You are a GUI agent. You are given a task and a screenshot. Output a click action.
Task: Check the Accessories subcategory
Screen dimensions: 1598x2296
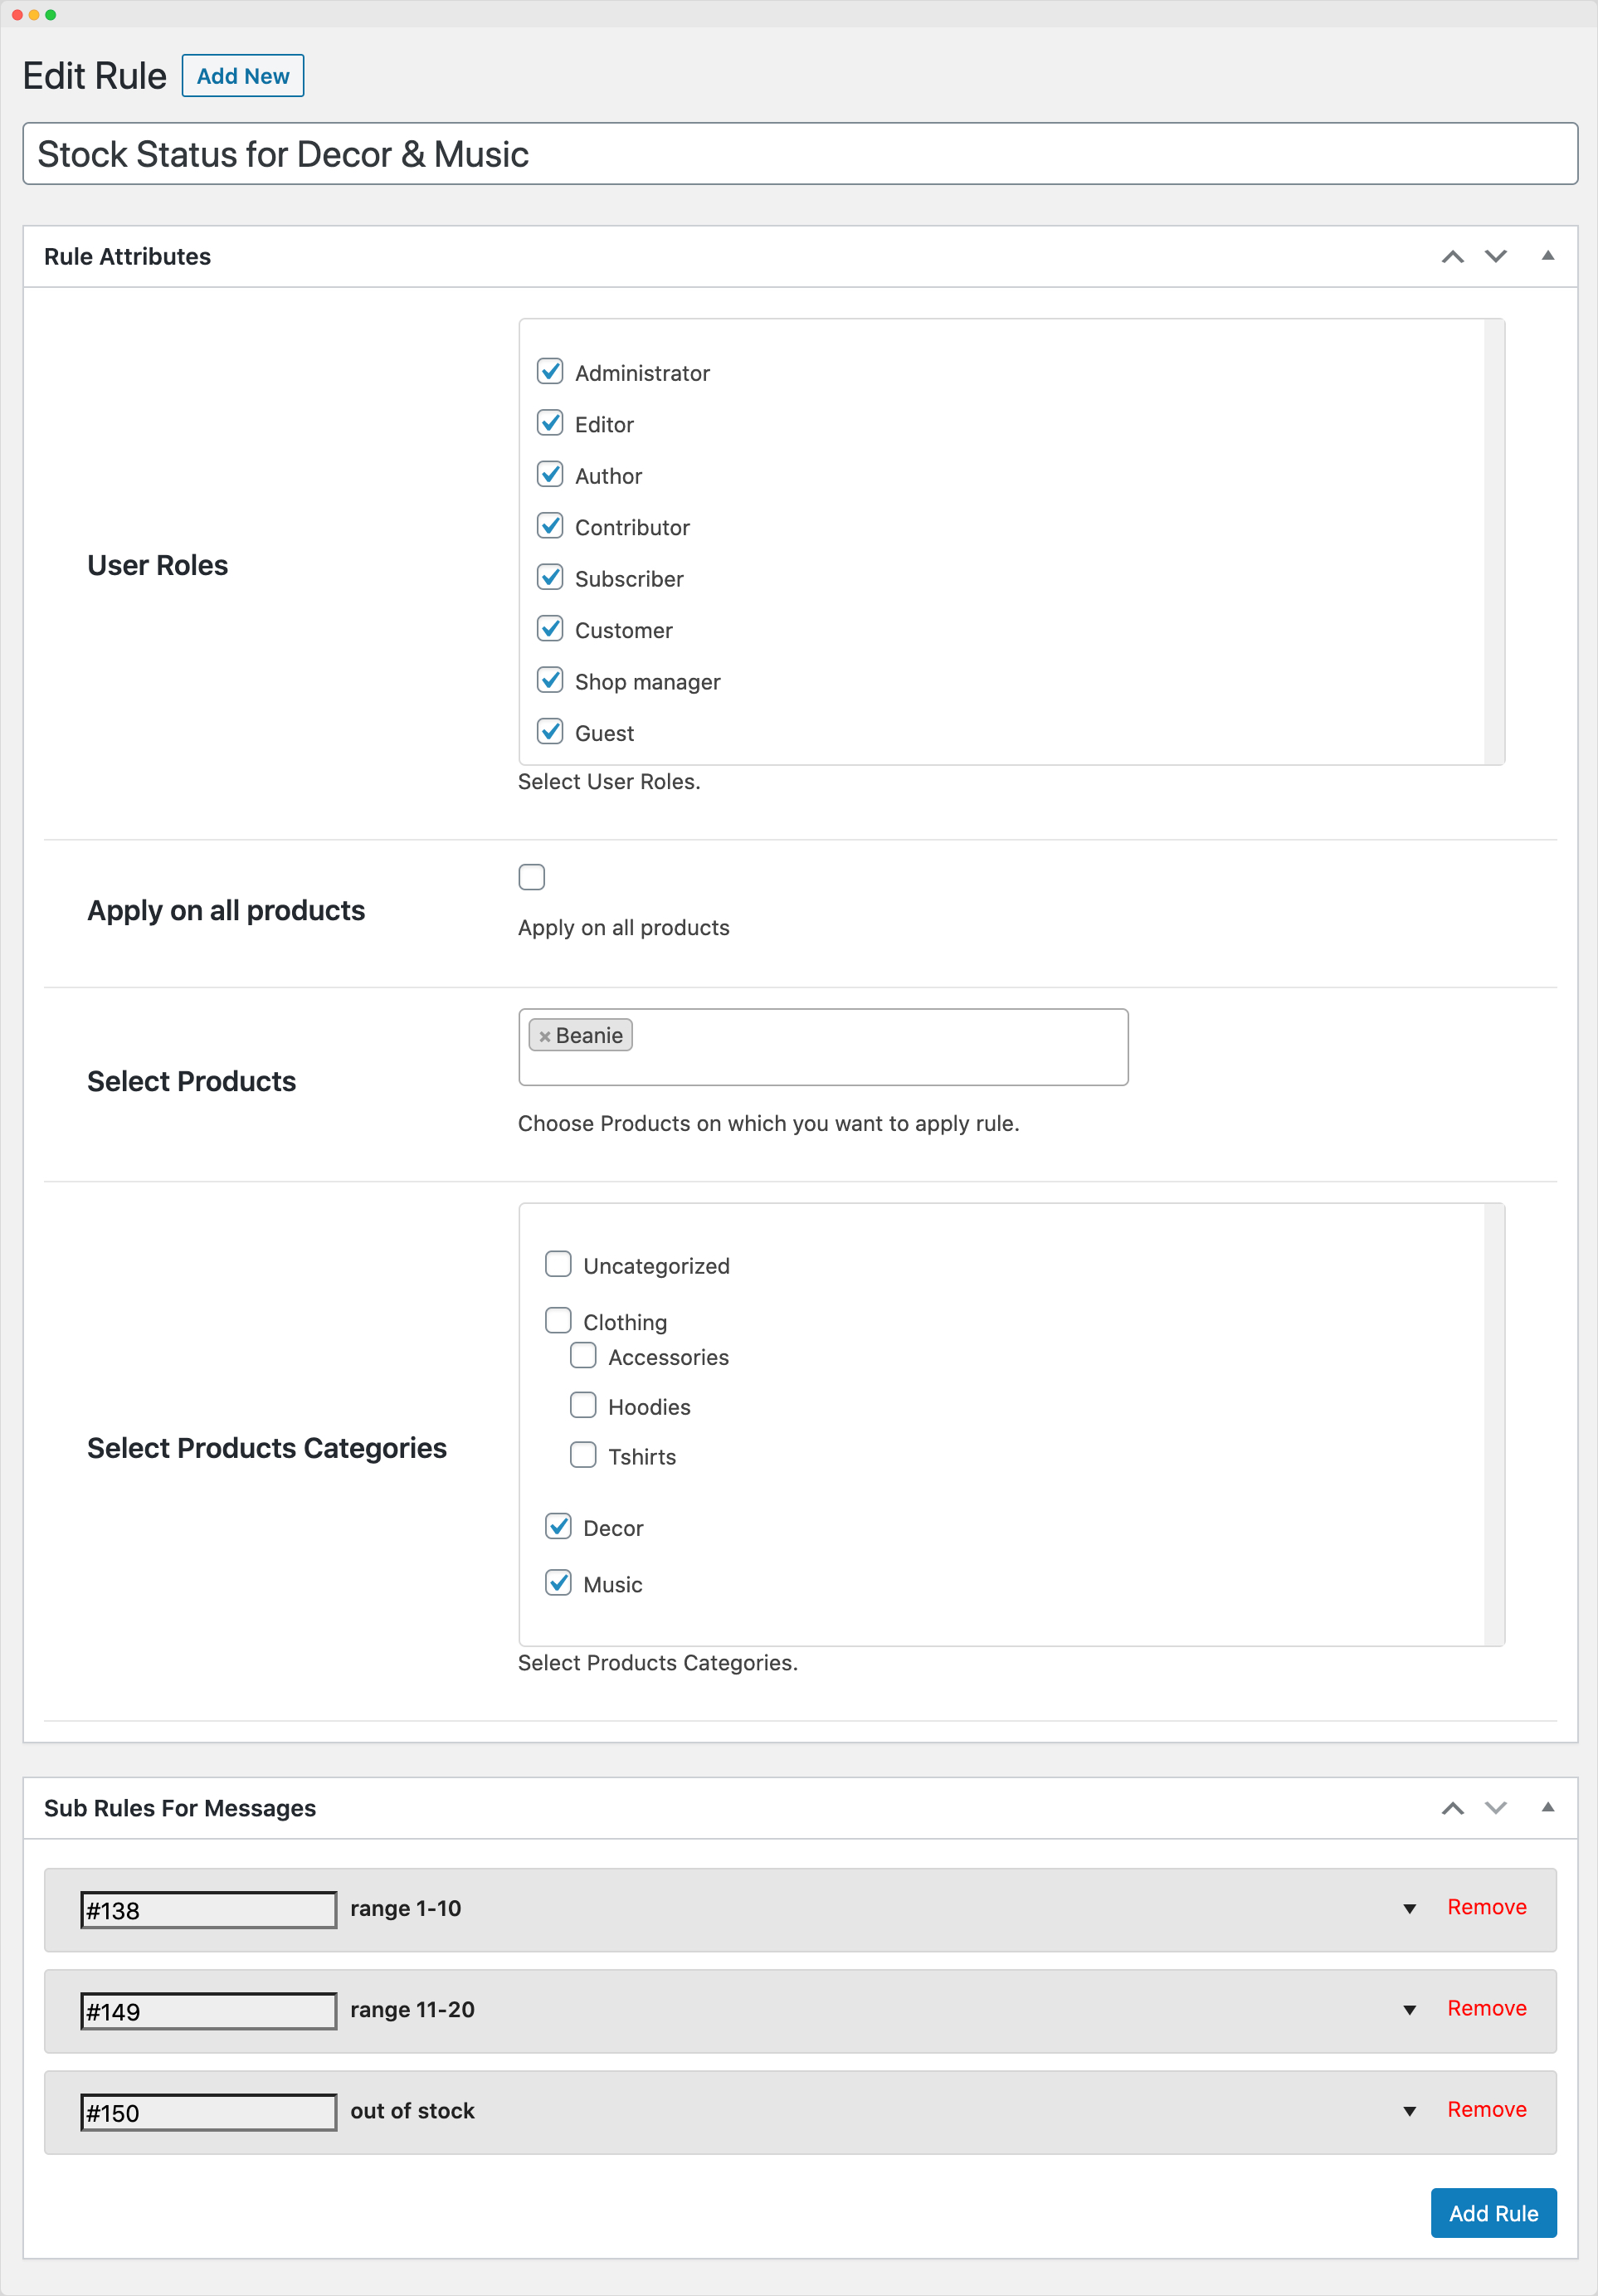tap(583, 1355)
